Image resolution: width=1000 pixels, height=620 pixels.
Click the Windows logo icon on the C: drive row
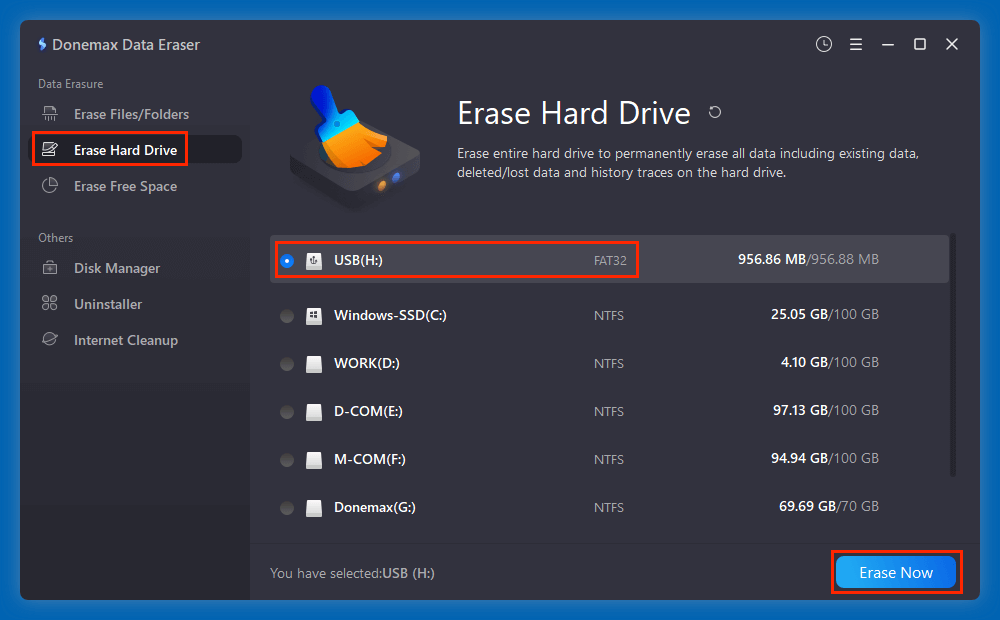314,315
